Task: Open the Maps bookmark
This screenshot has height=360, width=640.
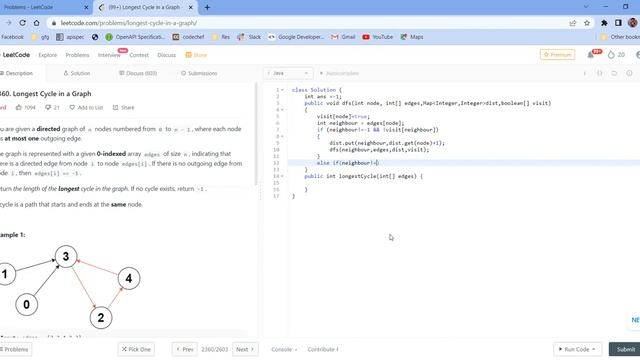Action: pyautogui.click(x=412, y=37)
